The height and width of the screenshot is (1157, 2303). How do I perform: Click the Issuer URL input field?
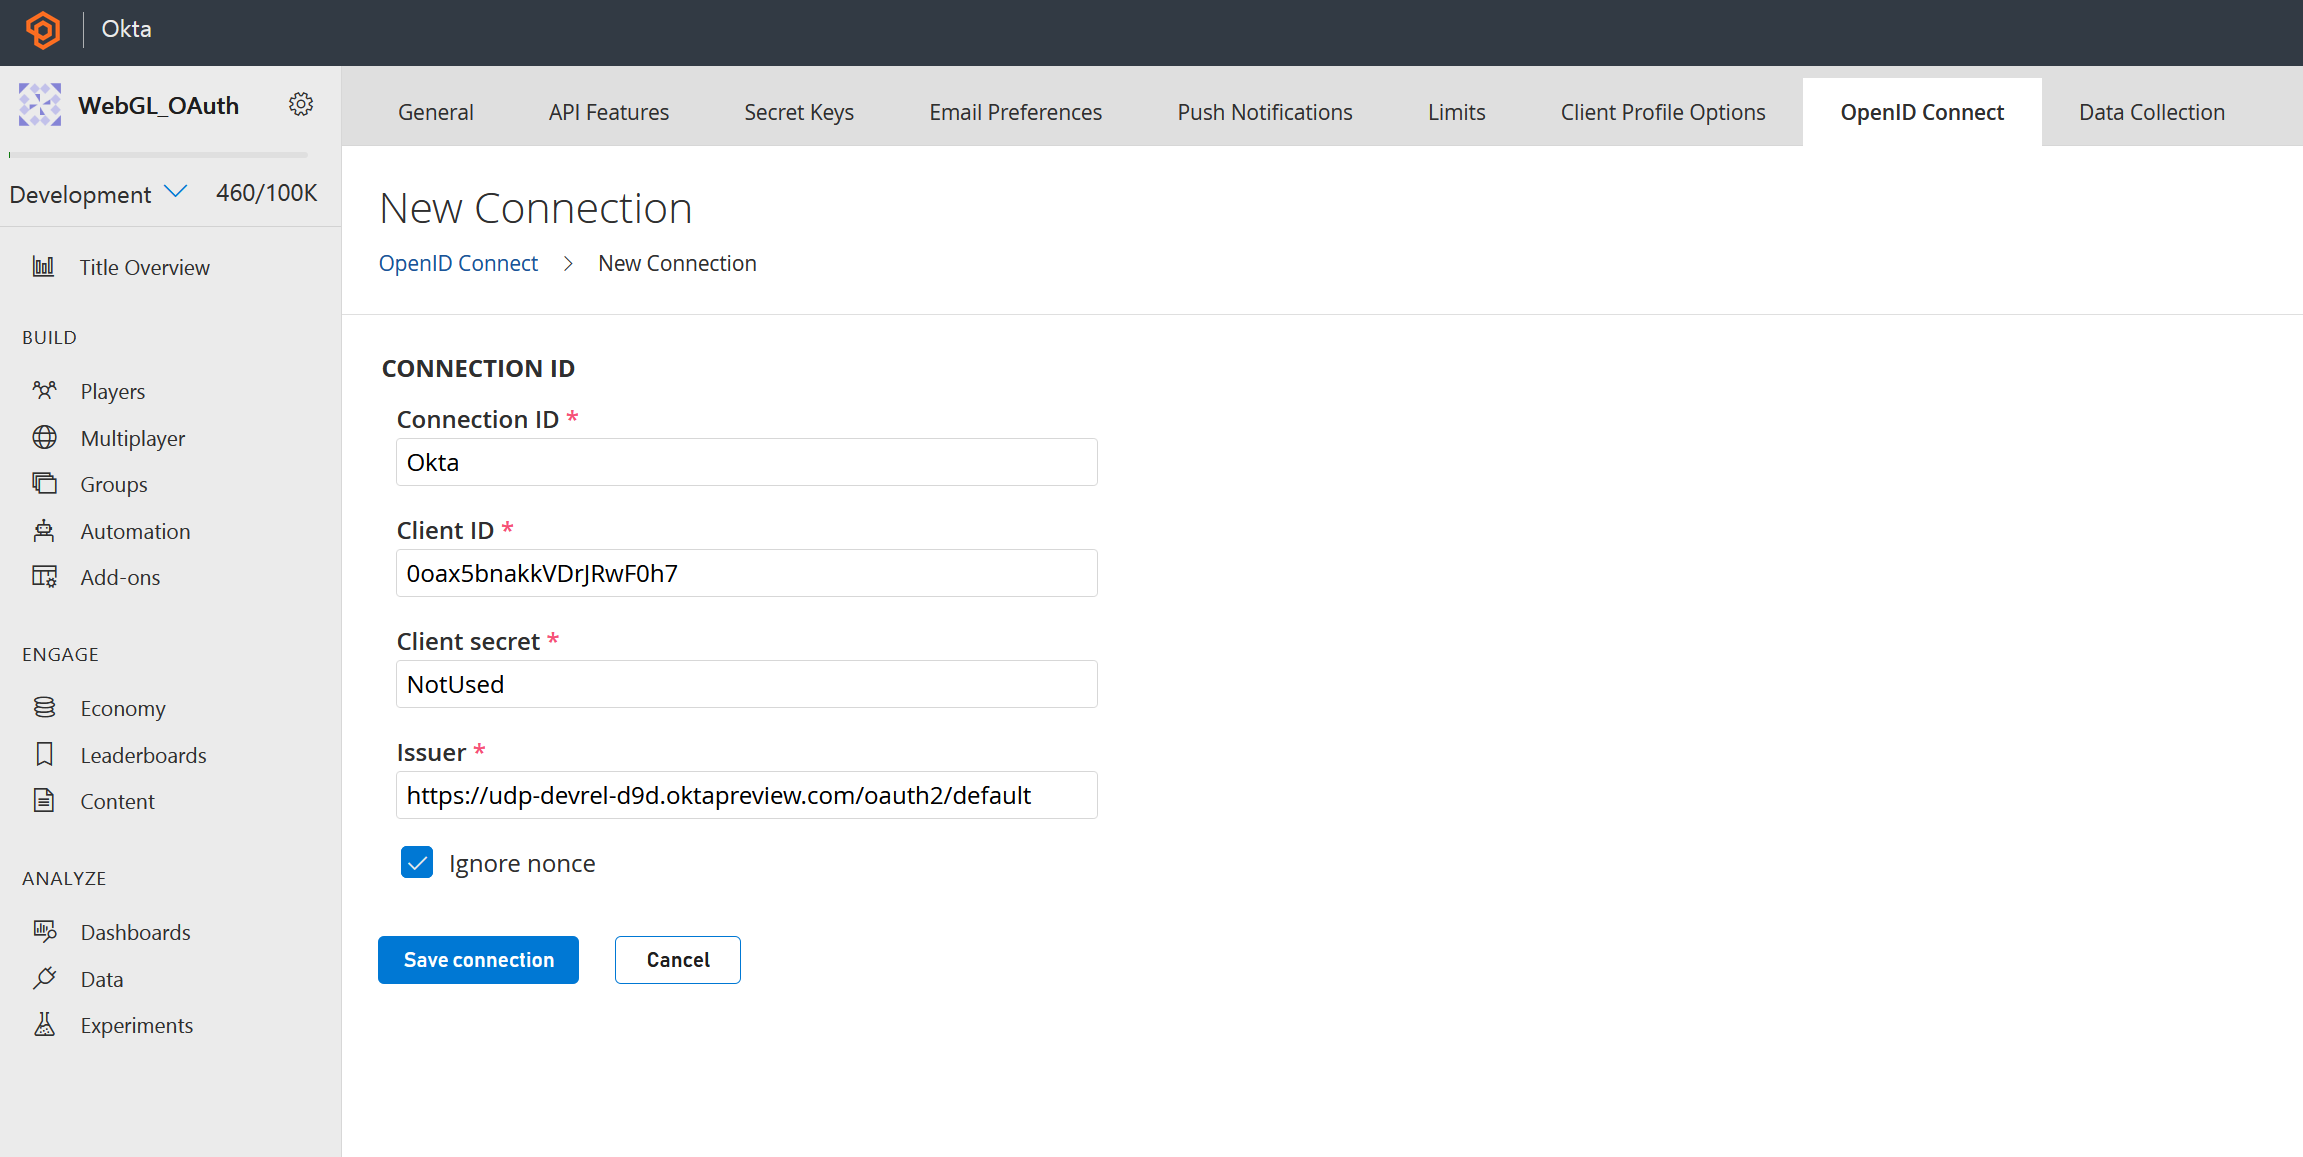pos(746,795)
